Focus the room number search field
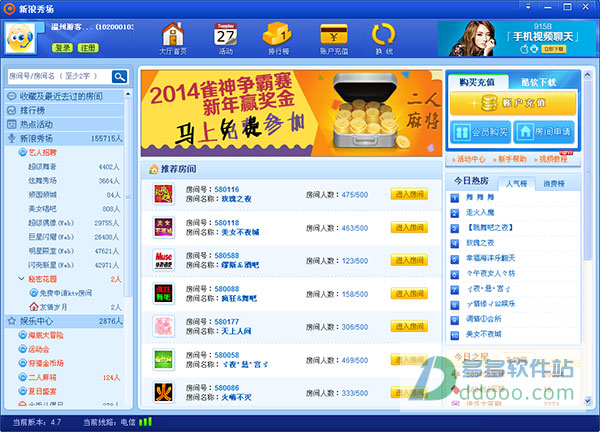 pos(59,77)
